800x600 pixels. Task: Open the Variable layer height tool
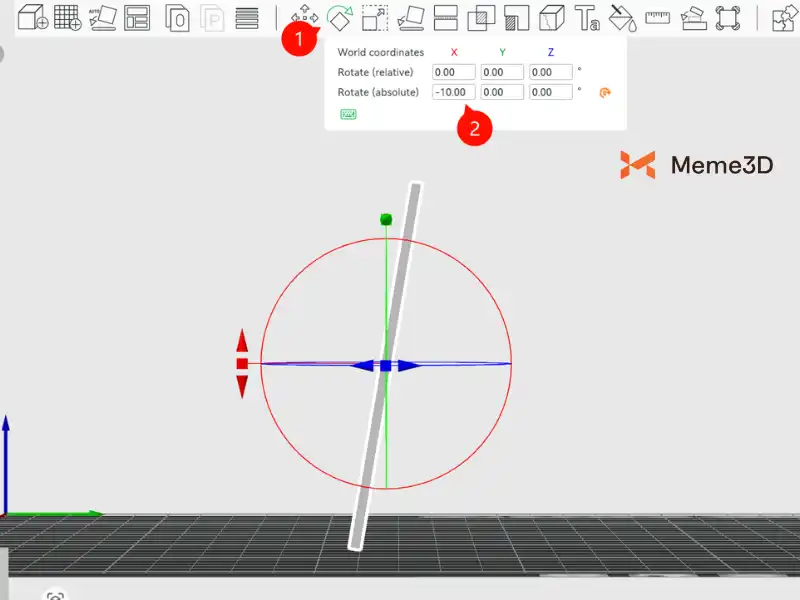click(x=247, y=18)
